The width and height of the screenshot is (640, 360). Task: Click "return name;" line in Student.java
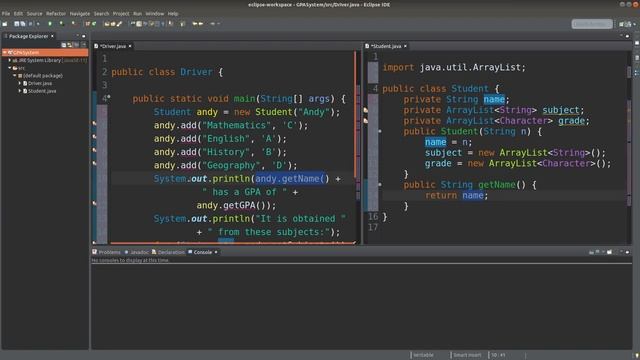click(456, 196)
